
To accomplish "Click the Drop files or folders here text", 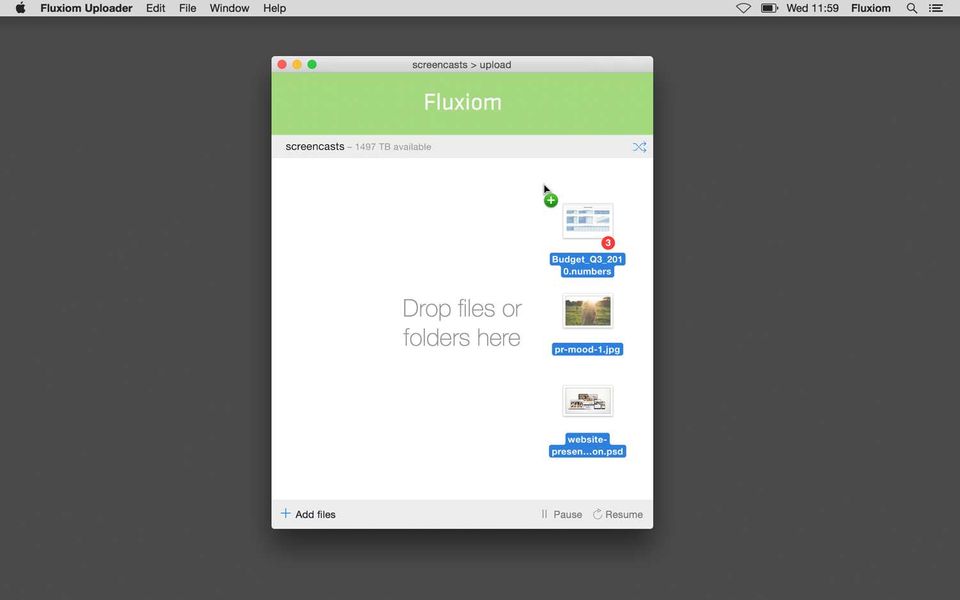I will pos(462,323).
